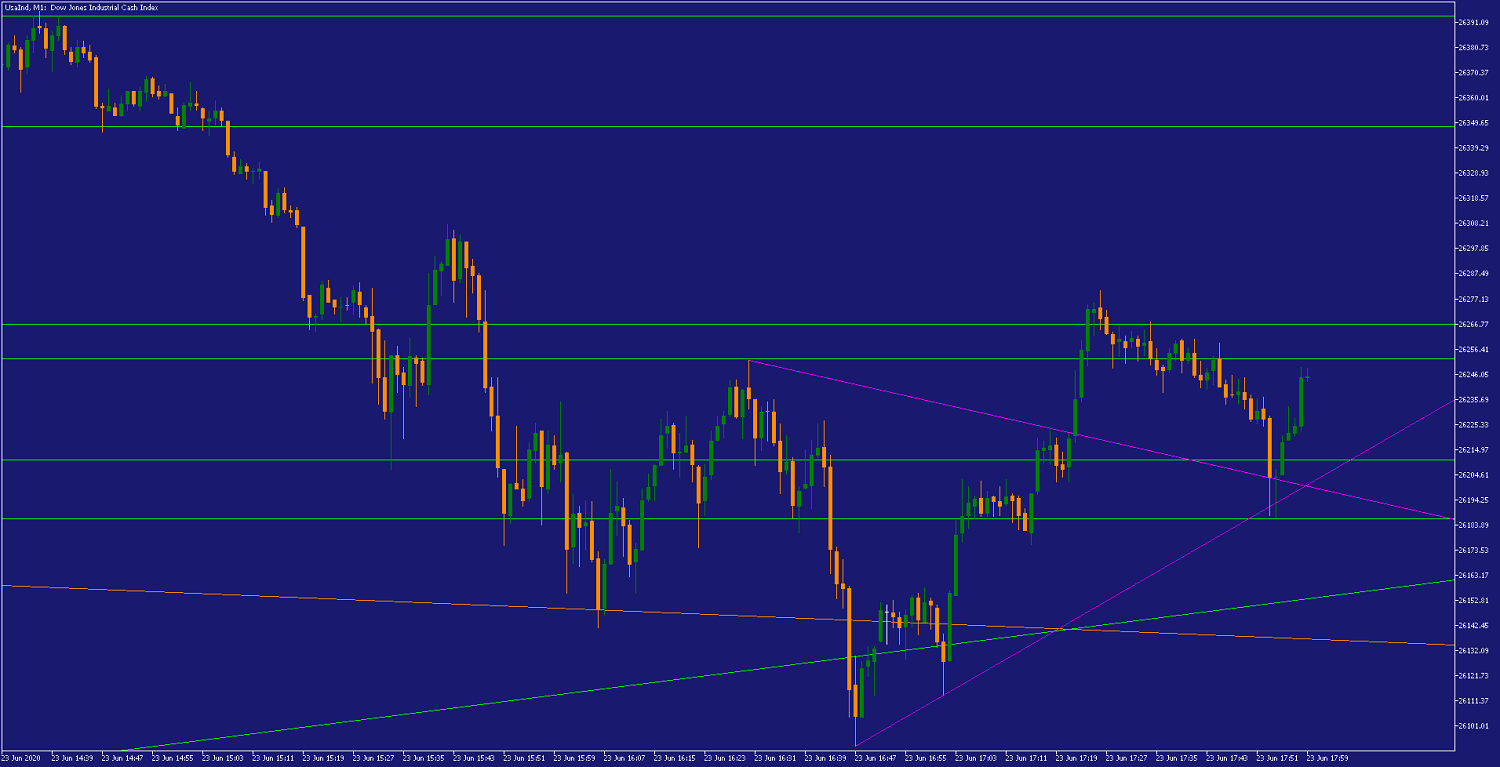This screenshot has width=1500, height=767.
Task: Select the 26111.37 price value
Action: coord(1473,701)
